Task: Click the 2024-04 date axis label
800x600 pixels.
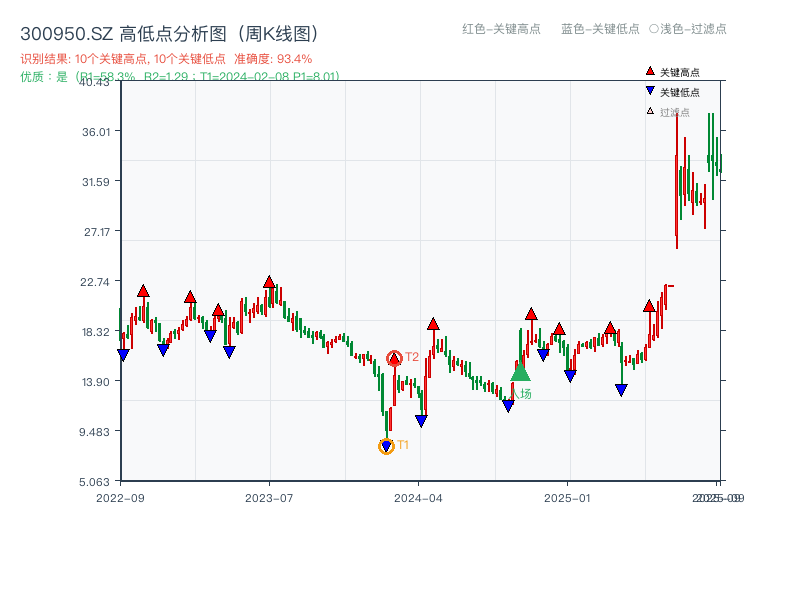Action: (x=418, y=498)
